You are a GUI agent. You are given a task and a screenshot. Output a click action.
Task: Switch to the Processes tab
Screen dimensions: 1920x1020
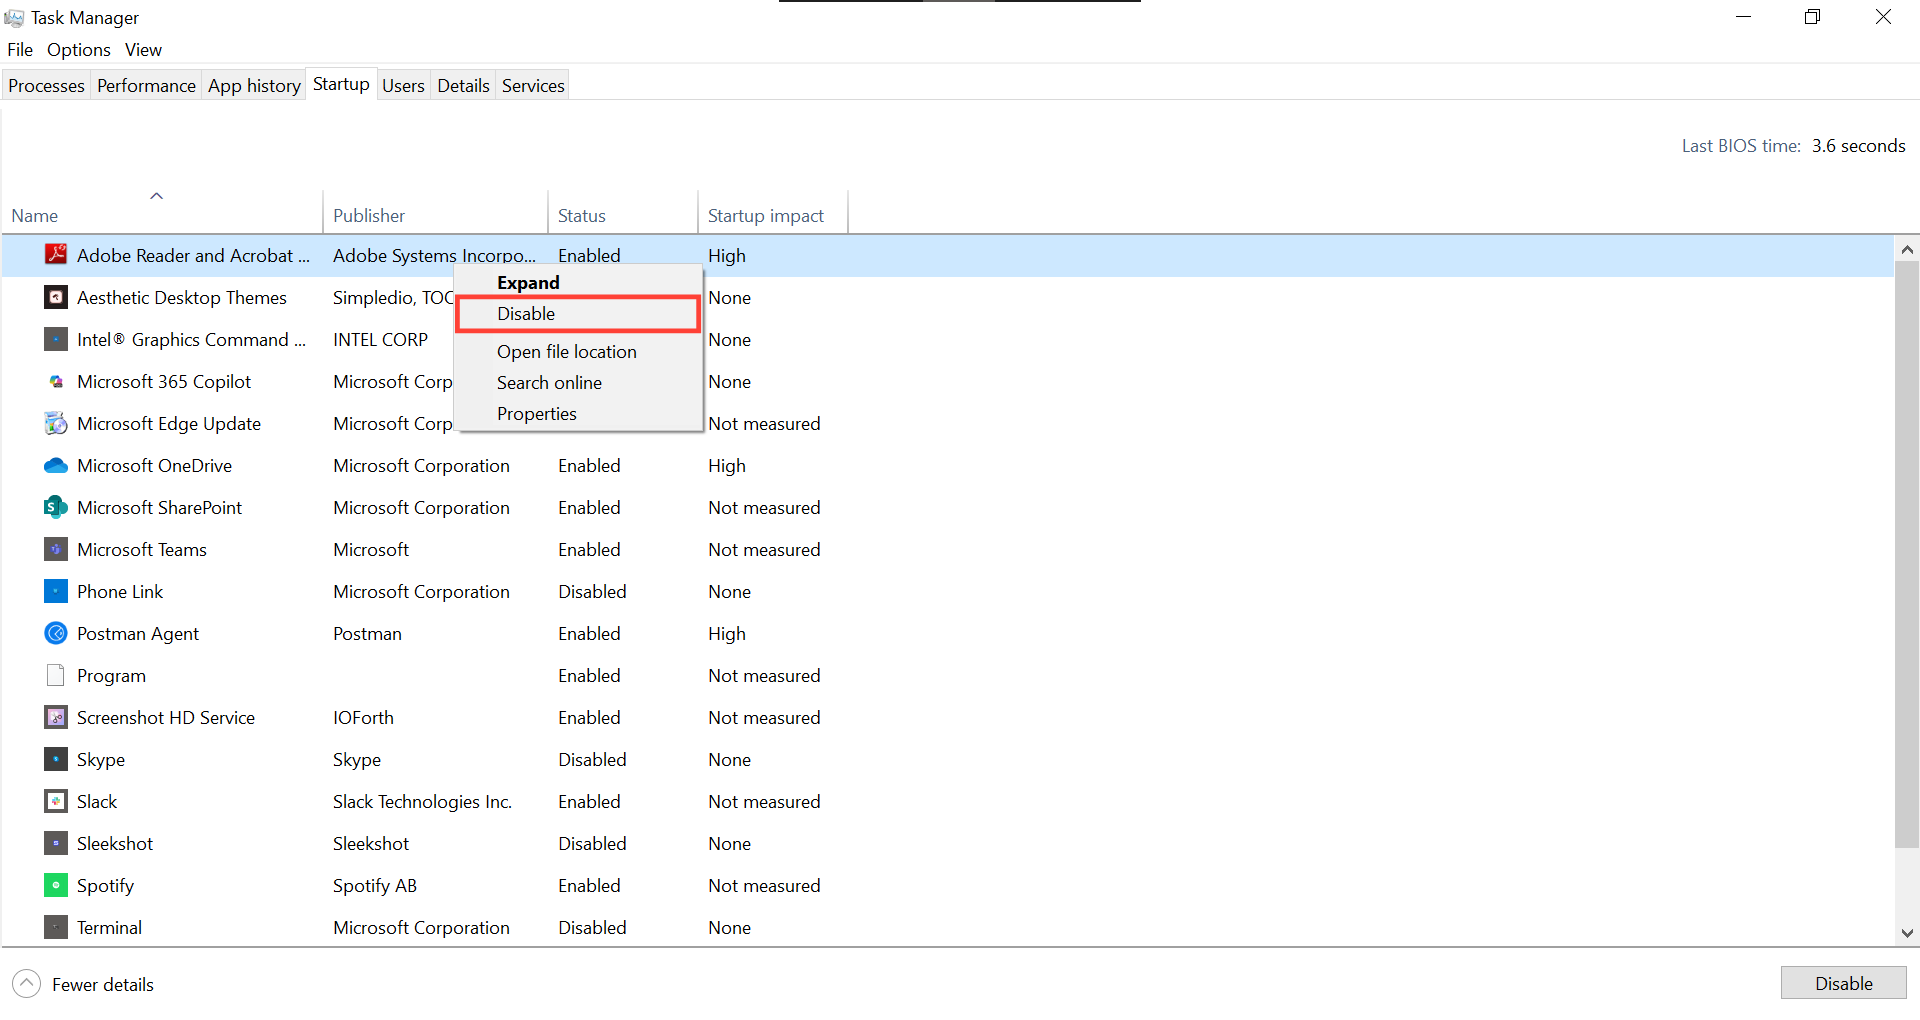coord(46,86)
